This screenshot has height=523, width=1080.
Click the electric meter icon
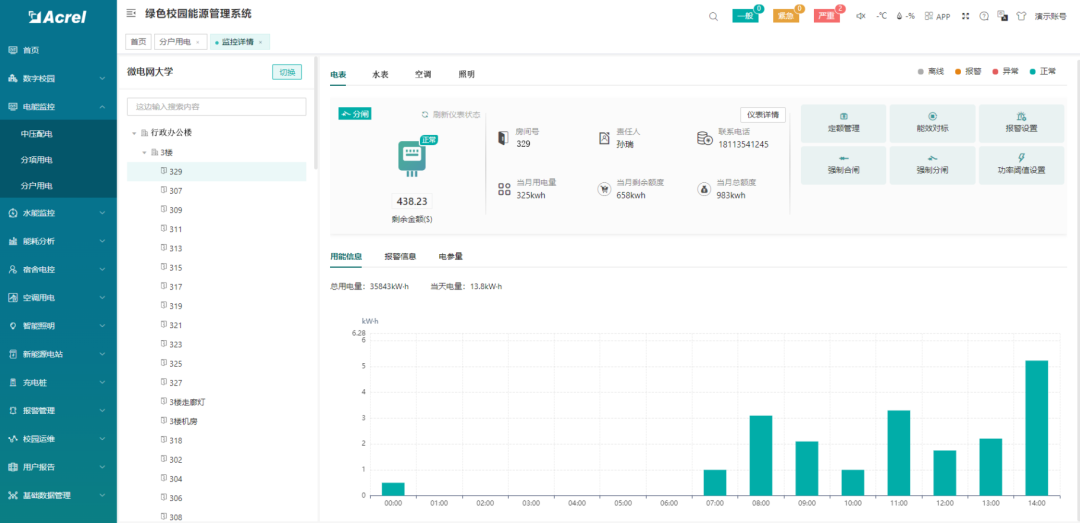[x=412, y=157]
